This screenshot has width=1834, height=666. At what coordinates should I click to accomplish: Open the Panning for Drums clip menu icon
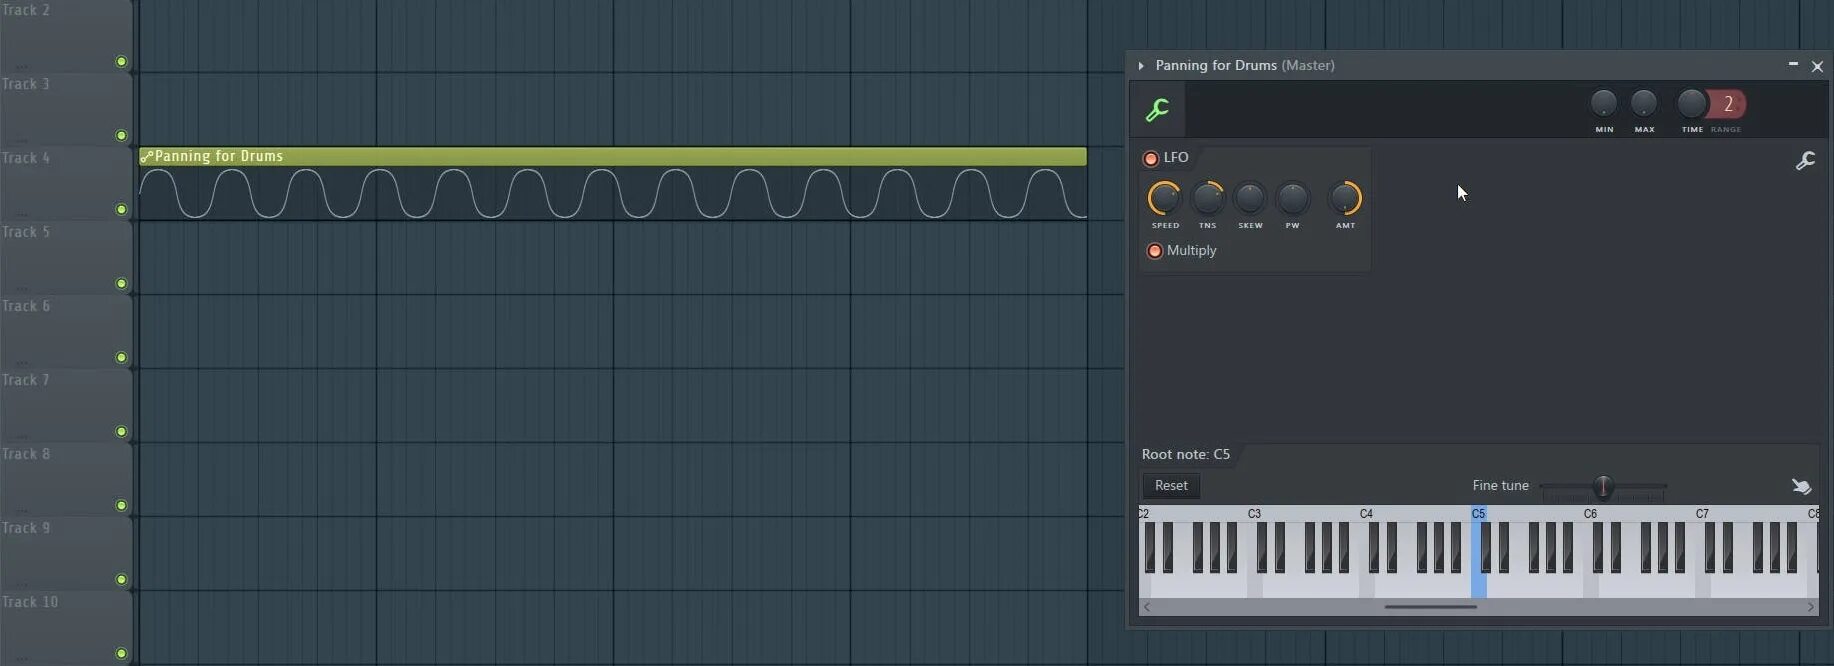pyautogui.click(x=147, y=157)
